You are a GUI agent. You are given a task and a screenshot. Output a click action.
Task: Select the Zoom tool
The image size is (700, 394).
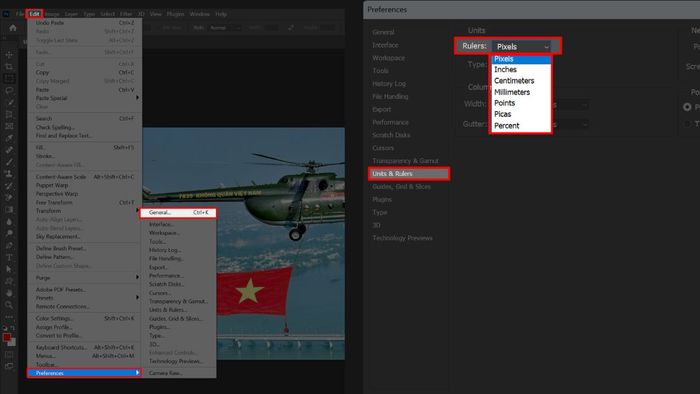9,305
